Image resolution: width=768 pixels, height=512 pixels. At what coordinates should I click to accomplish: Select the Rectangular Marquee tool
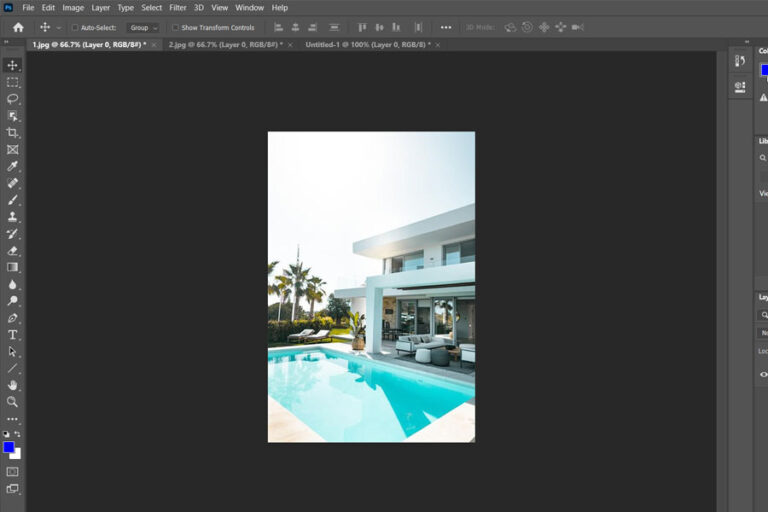pyautogui.click(x=13, y=82)
